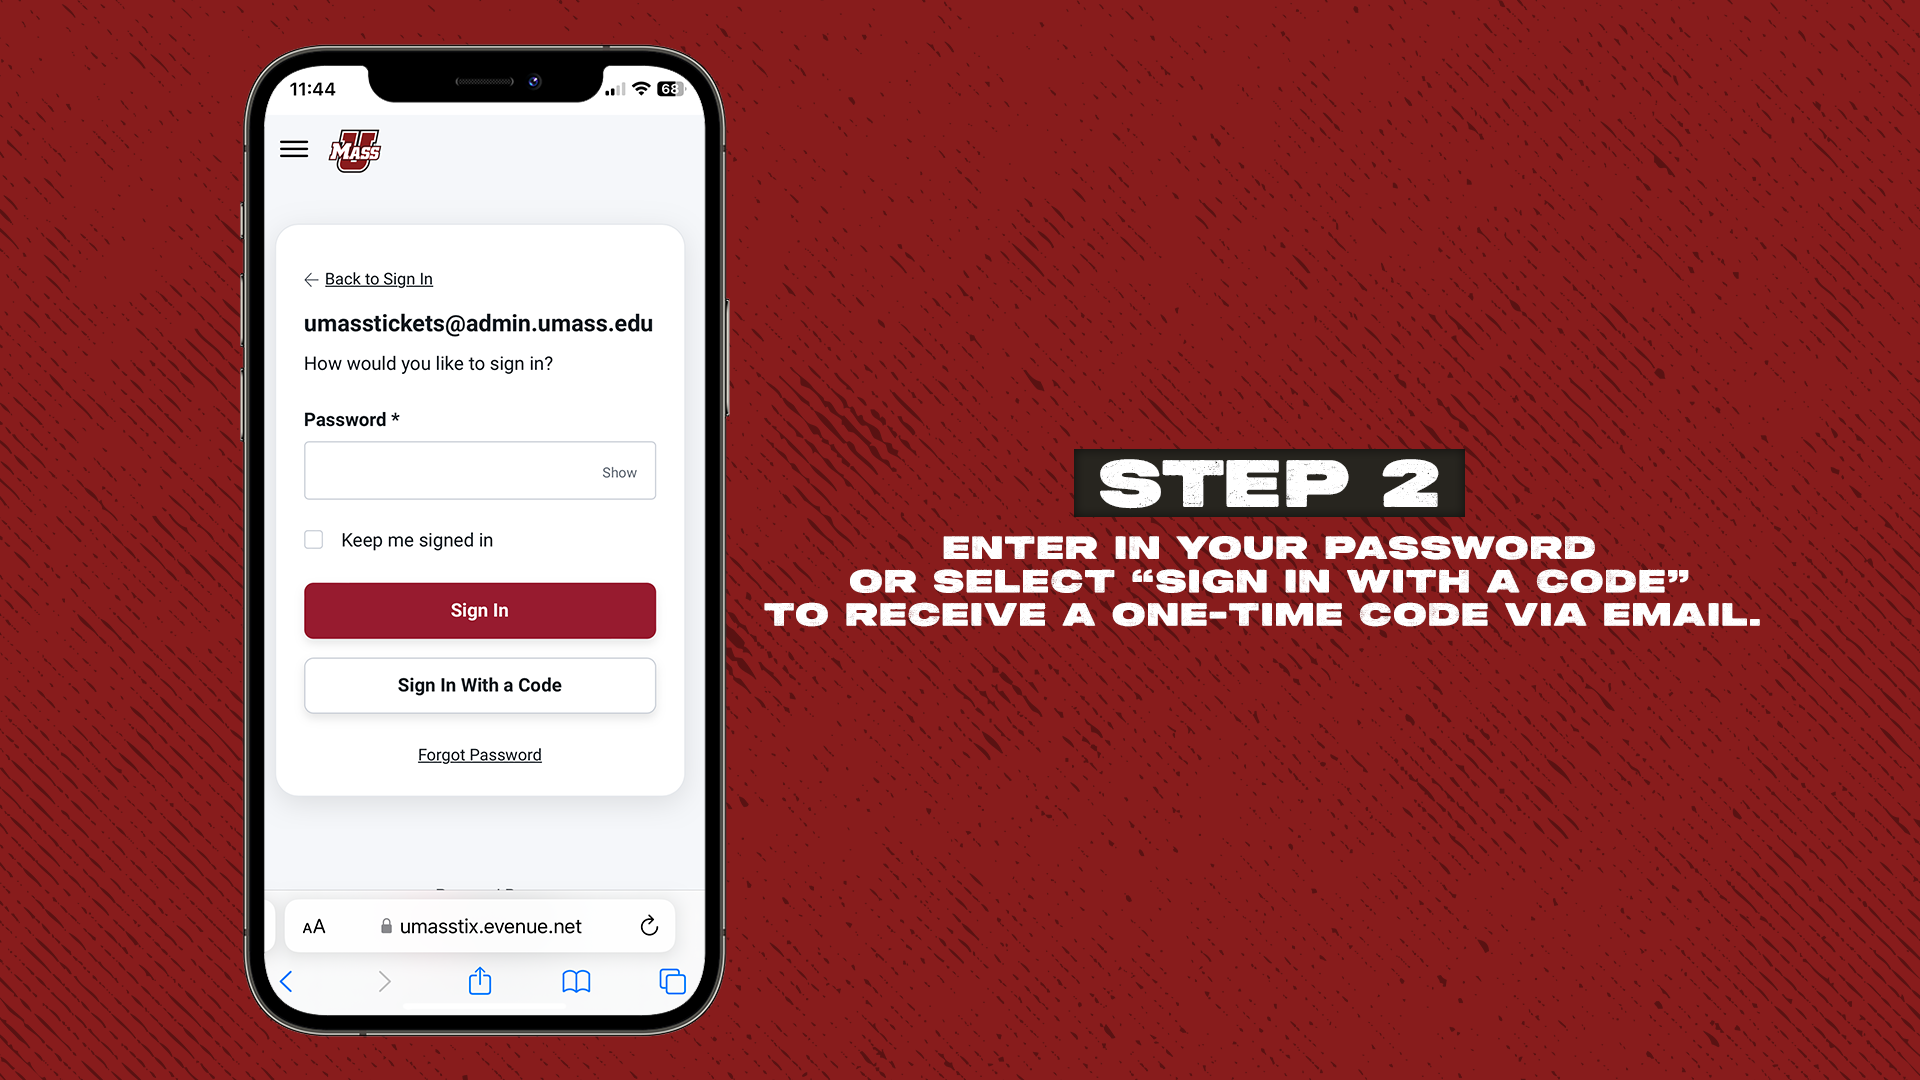Open the Forgot Password link
Image resolution: width=1920 pixels, height=1080 pixels.
479,754
